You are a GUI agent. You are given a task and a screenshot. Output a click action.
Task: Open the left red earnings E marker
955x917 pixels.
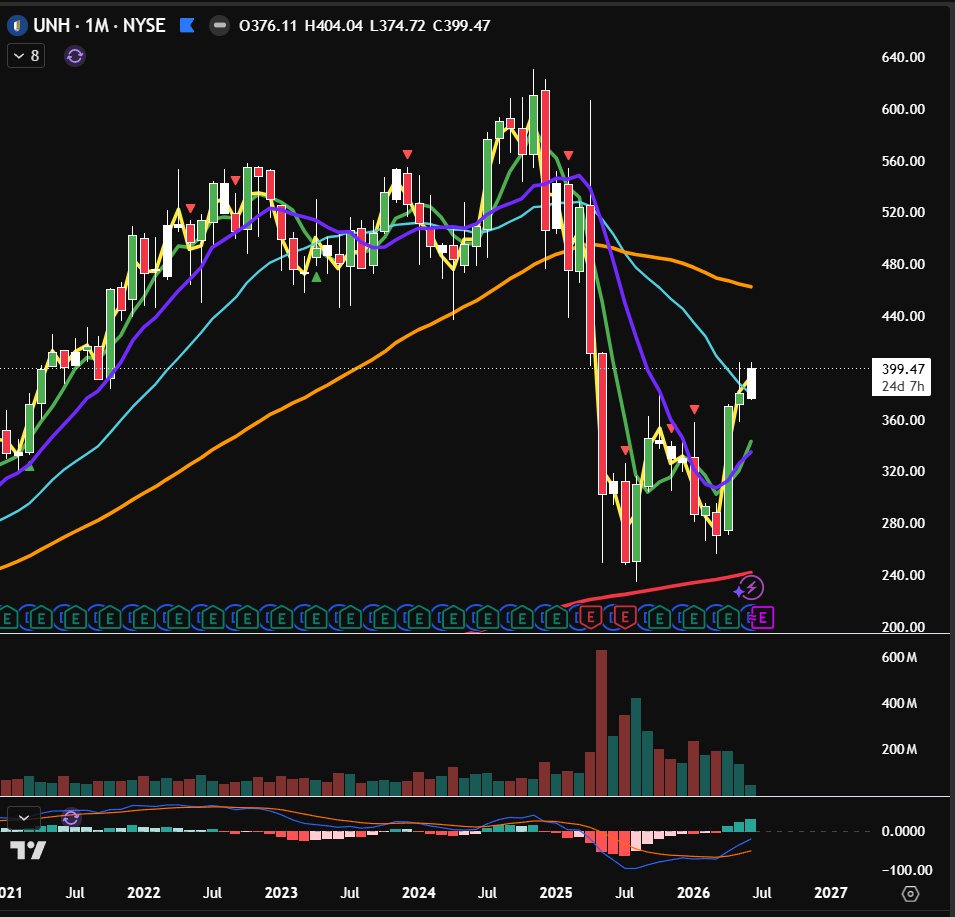tap(590, 617)
